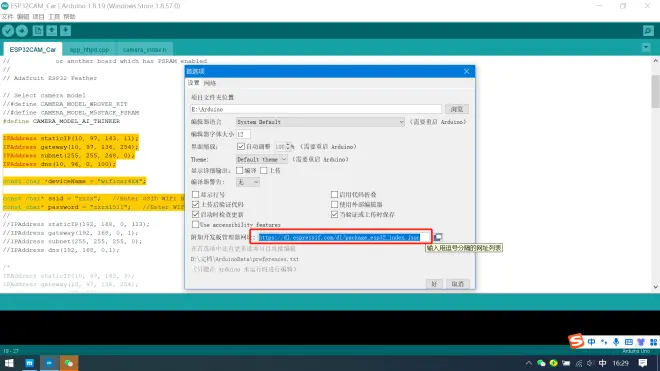Open the 文件 (File) menu

[8, 17]
